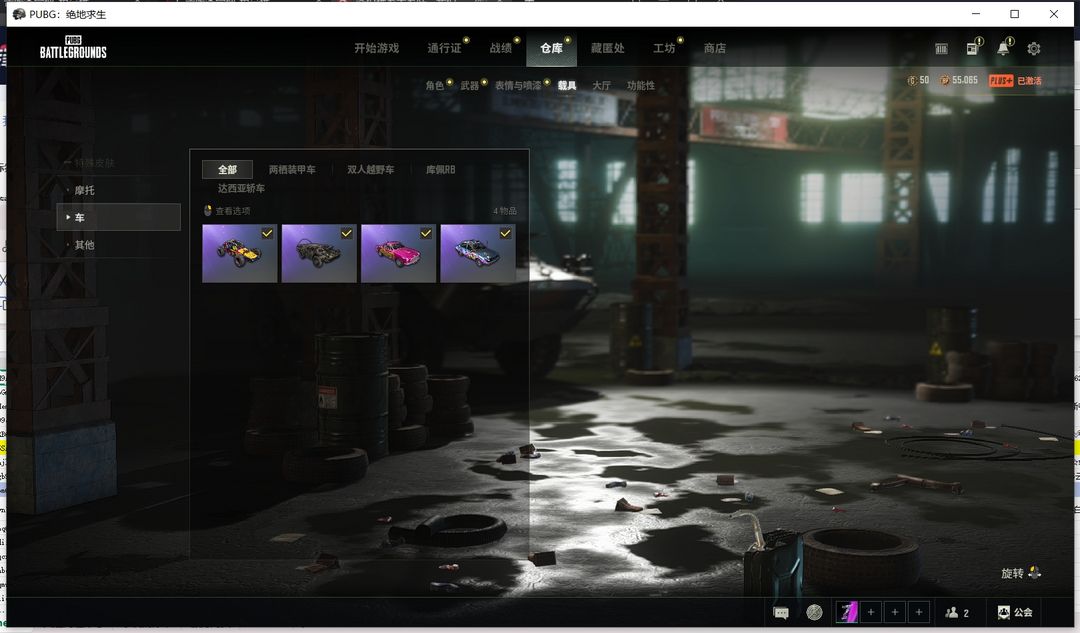Screen dimensions: 1080x633
Task: Select the pink coupe skin thumbnail
Action: 398,253
